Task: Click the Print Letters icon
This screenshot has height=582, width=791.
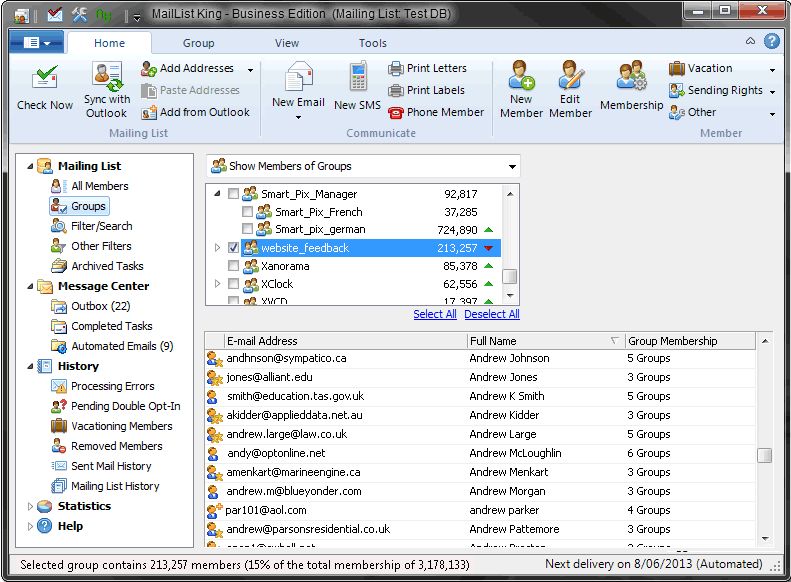Action: [396, 68]
